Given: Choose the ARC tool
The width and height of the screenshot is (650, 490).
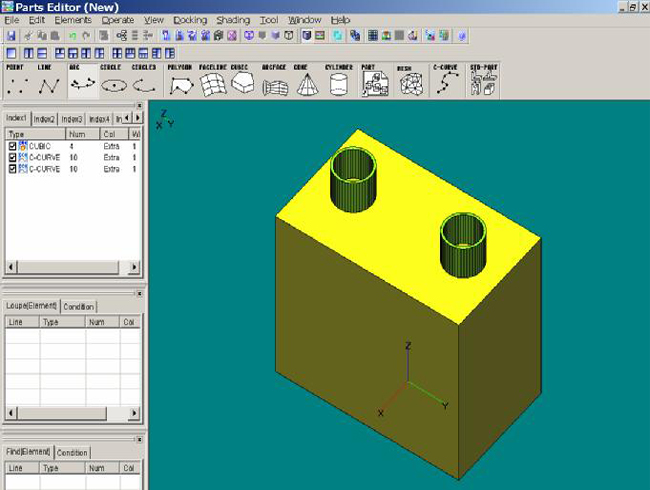Looking at the screenshot, I should (81, 82).
